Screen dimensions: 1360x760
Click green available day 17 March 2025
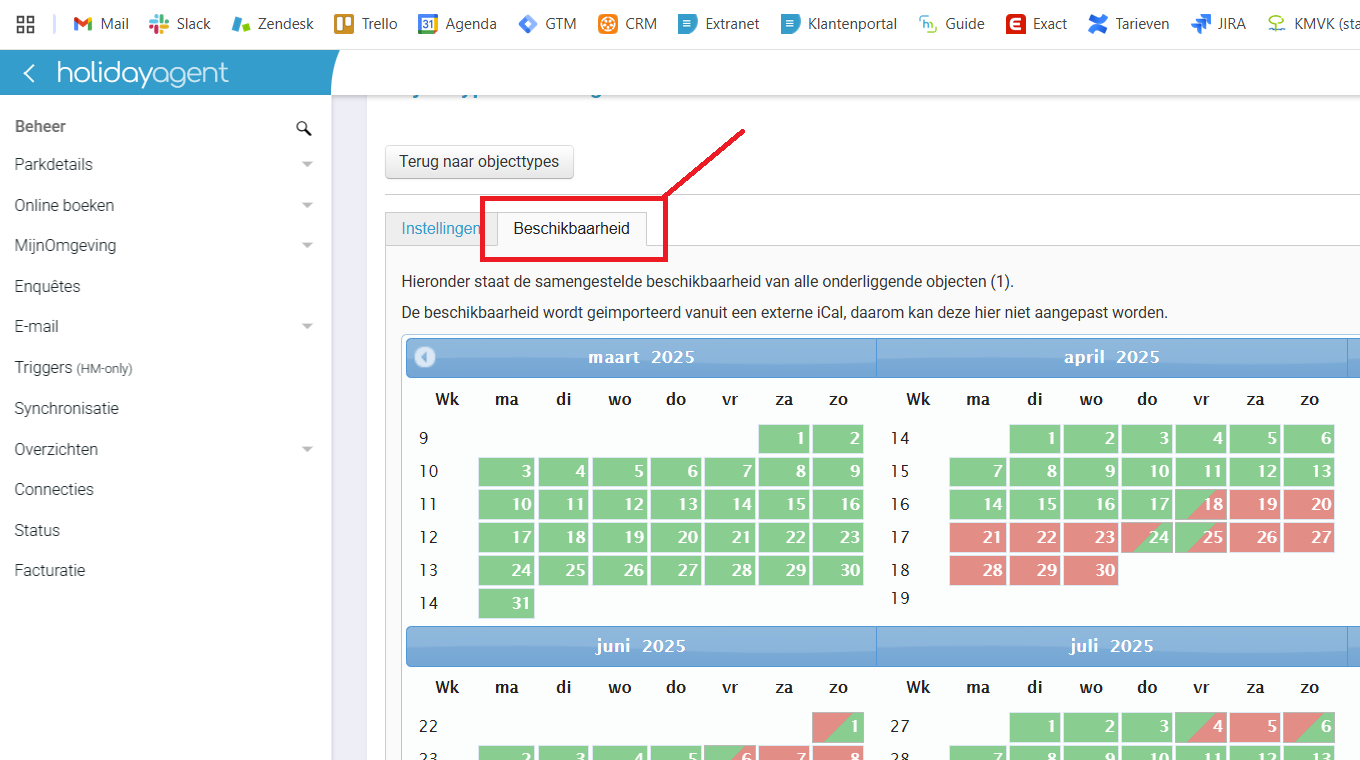(507, 537)
